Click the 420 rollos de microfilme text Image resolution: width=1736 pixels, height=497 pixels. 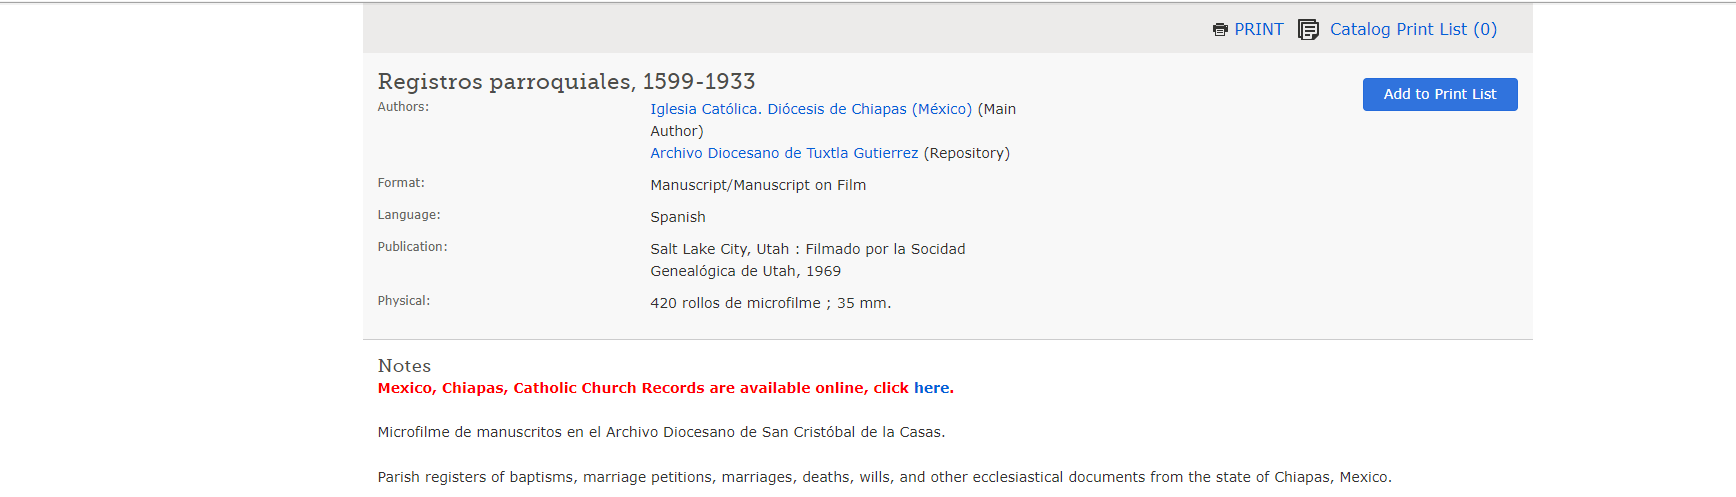[x=769, y=303]
